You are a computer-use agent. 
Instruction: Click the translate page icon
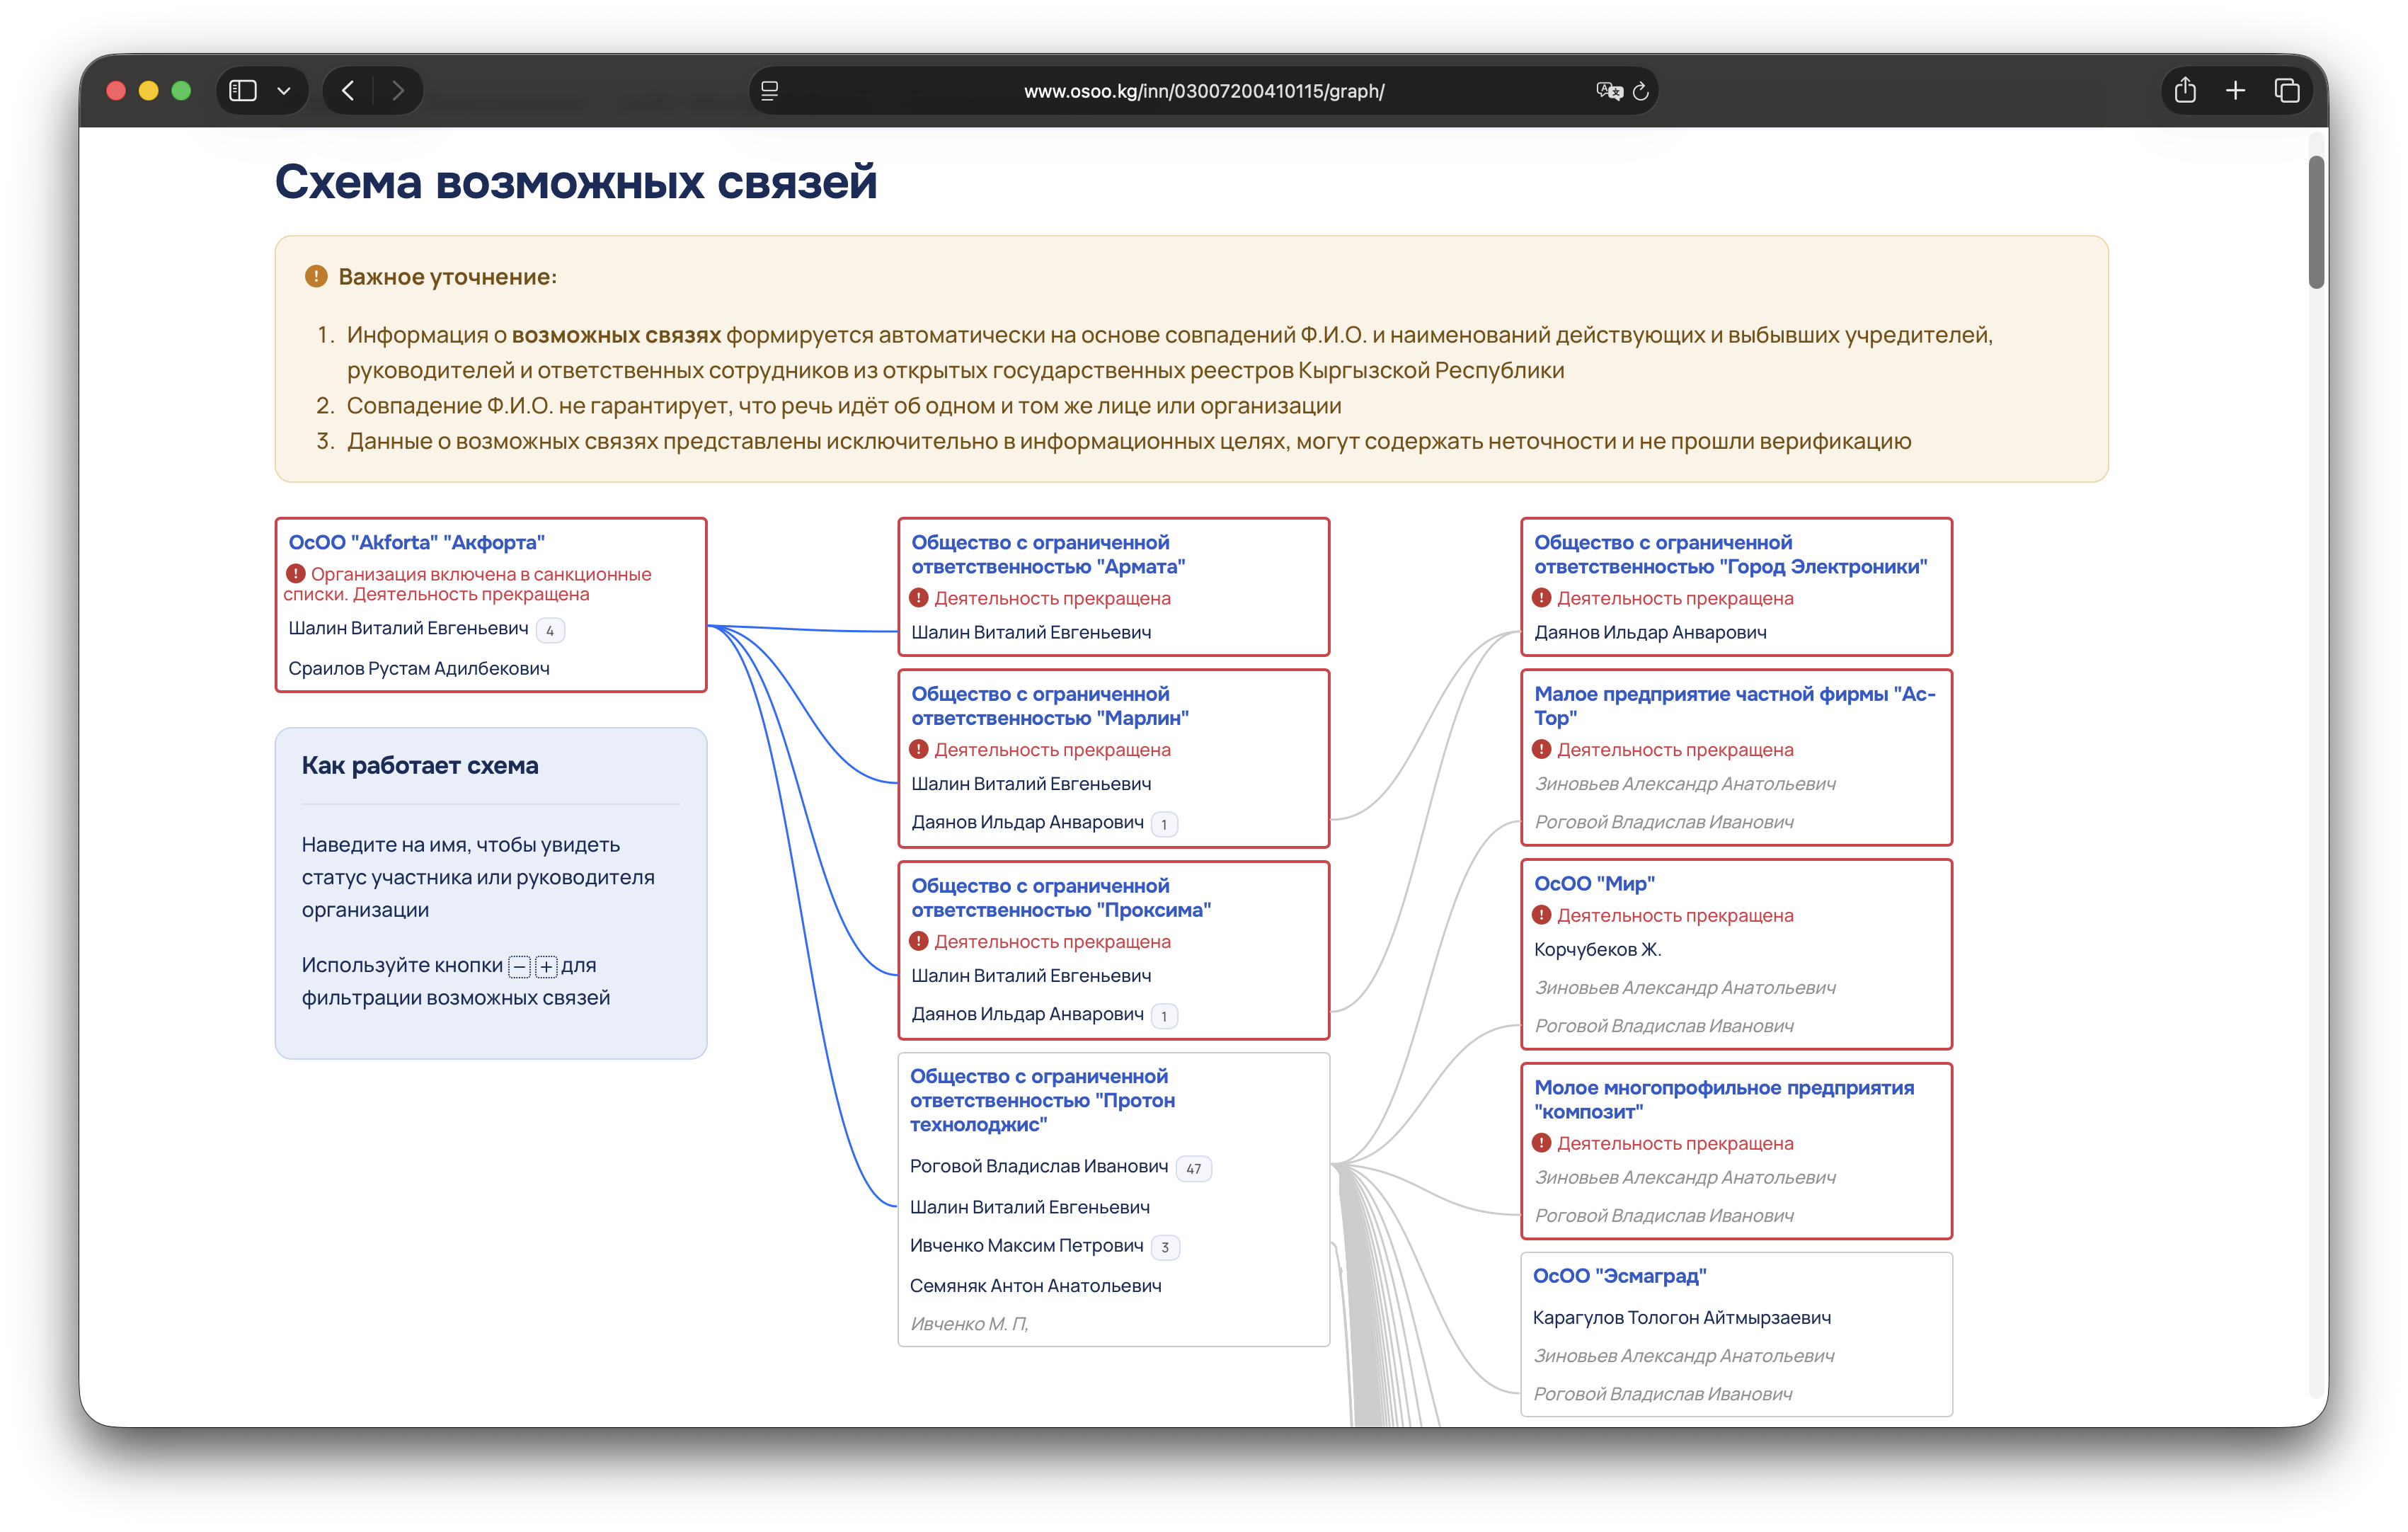[x=1609, y=91]
